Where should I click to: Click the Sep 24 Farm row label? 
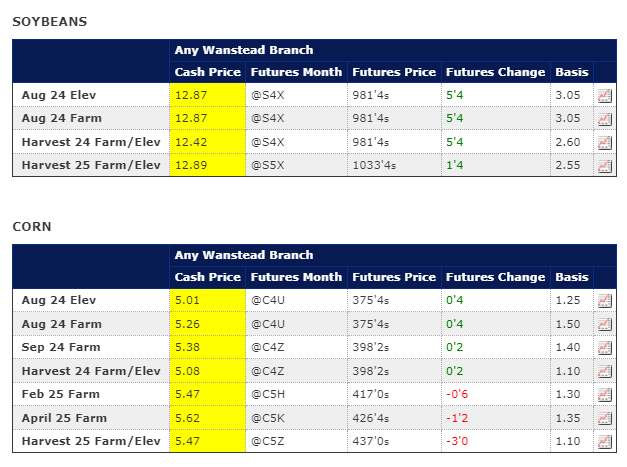click(x=61, y=347)
